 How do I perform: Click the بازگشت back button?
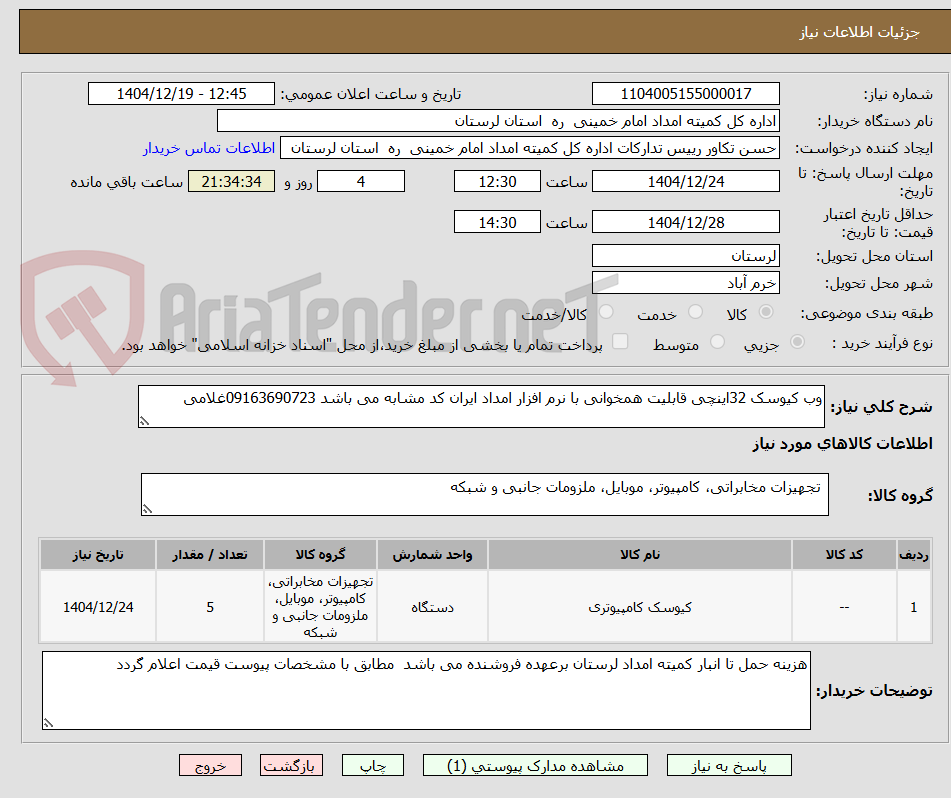point(291,765)
